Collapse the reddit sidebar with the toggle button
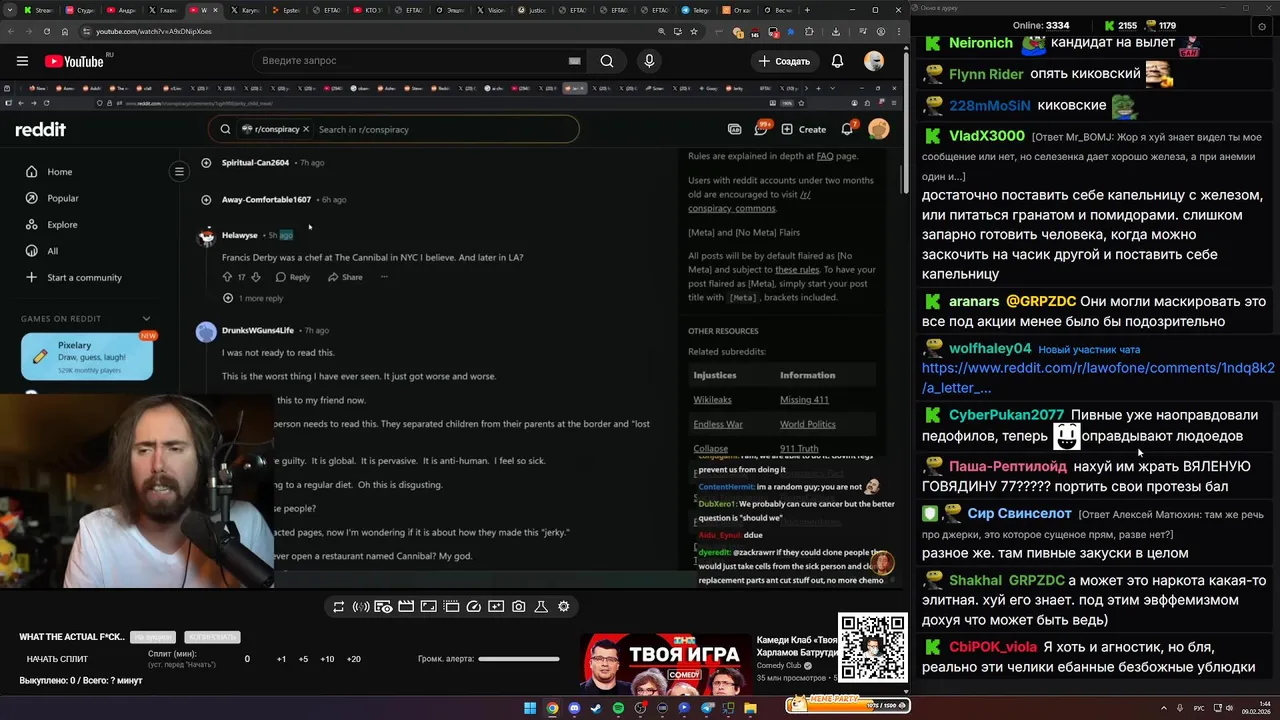Screen dimensions: 1280x720 click(x=179, y=172)
